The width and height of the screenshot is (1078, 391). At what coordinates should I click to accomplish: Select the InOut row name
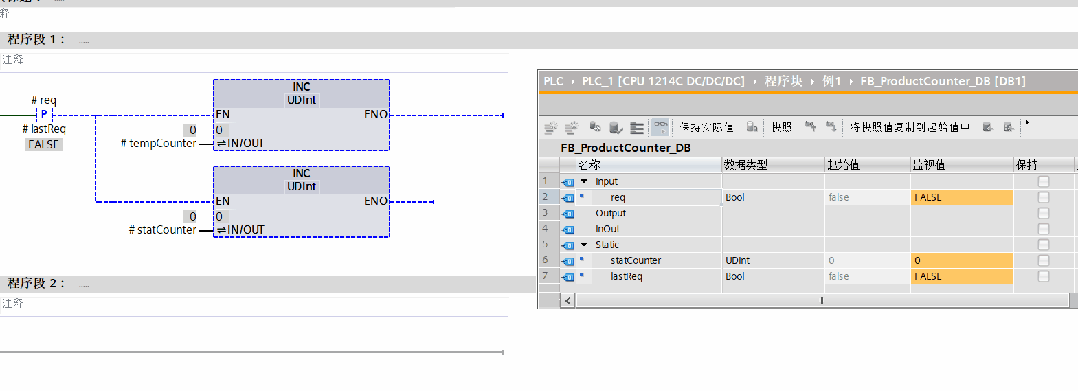608,229
